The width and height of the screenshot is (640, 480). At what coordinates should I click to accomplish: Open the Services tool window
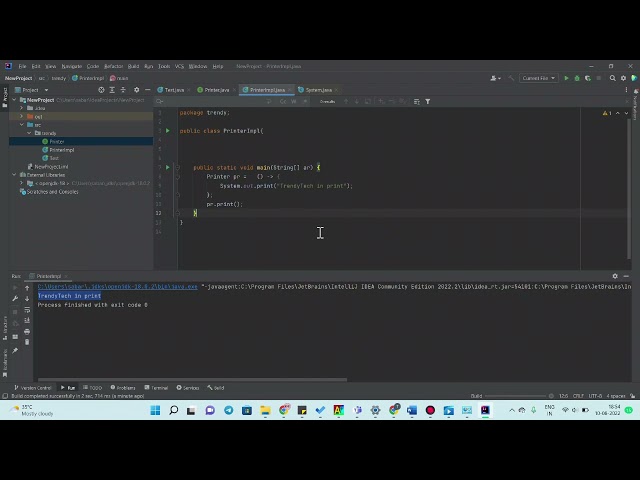[x=188, y=388]
